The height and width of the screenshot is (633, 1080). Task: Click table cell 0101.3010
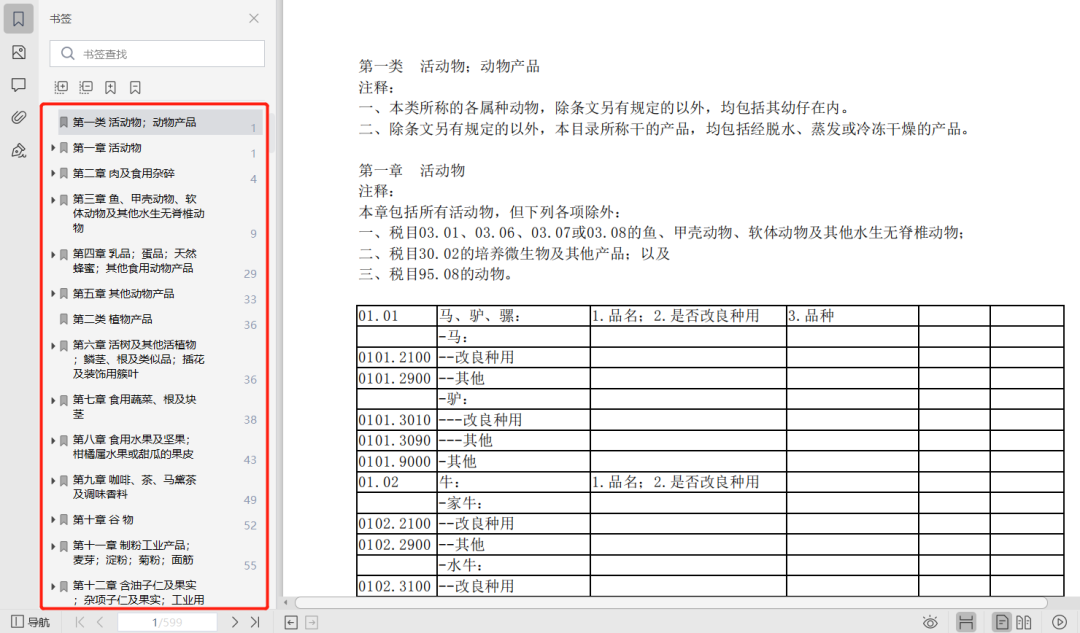(x=397, y=419)
